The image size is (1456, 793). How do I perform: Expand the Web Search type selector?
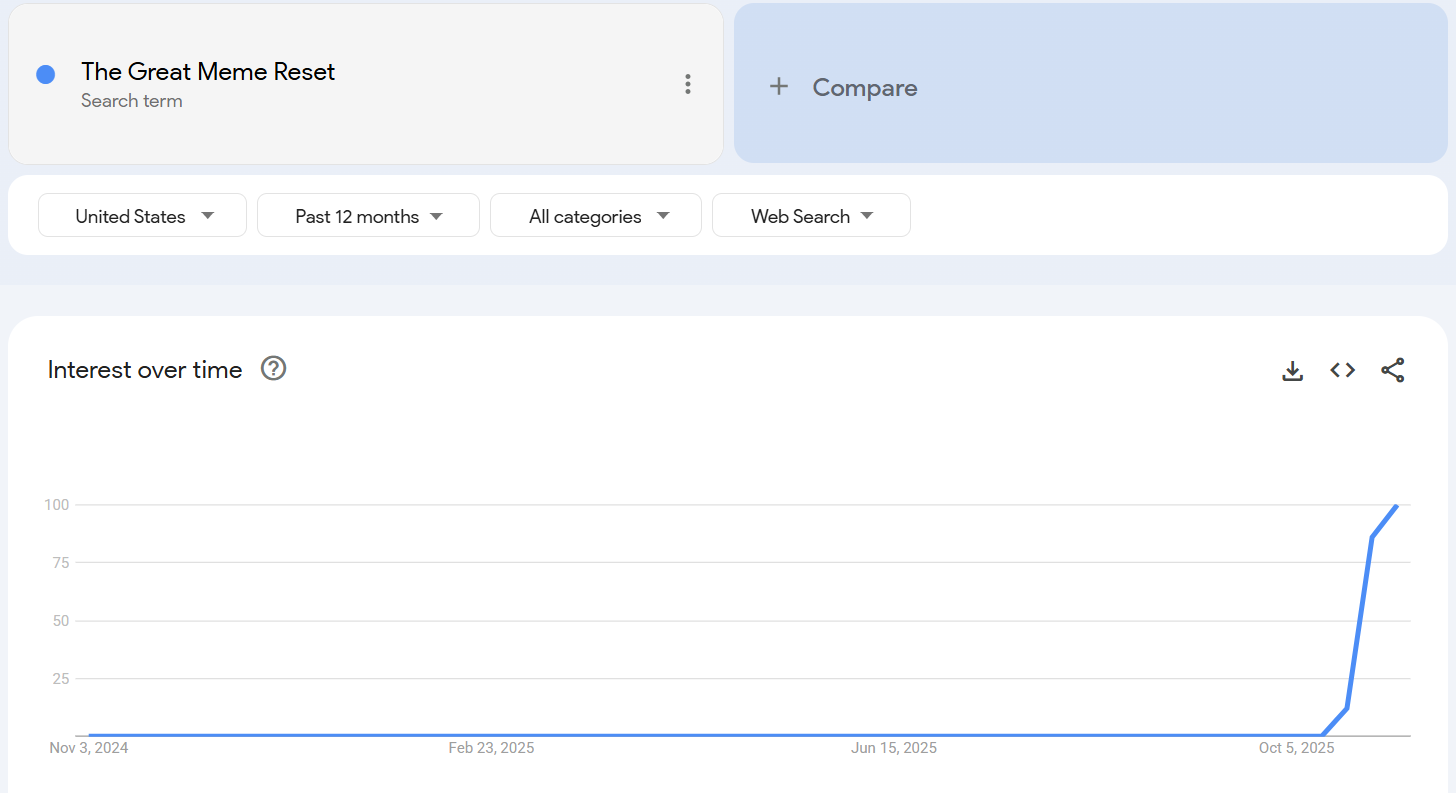(811, 215)
